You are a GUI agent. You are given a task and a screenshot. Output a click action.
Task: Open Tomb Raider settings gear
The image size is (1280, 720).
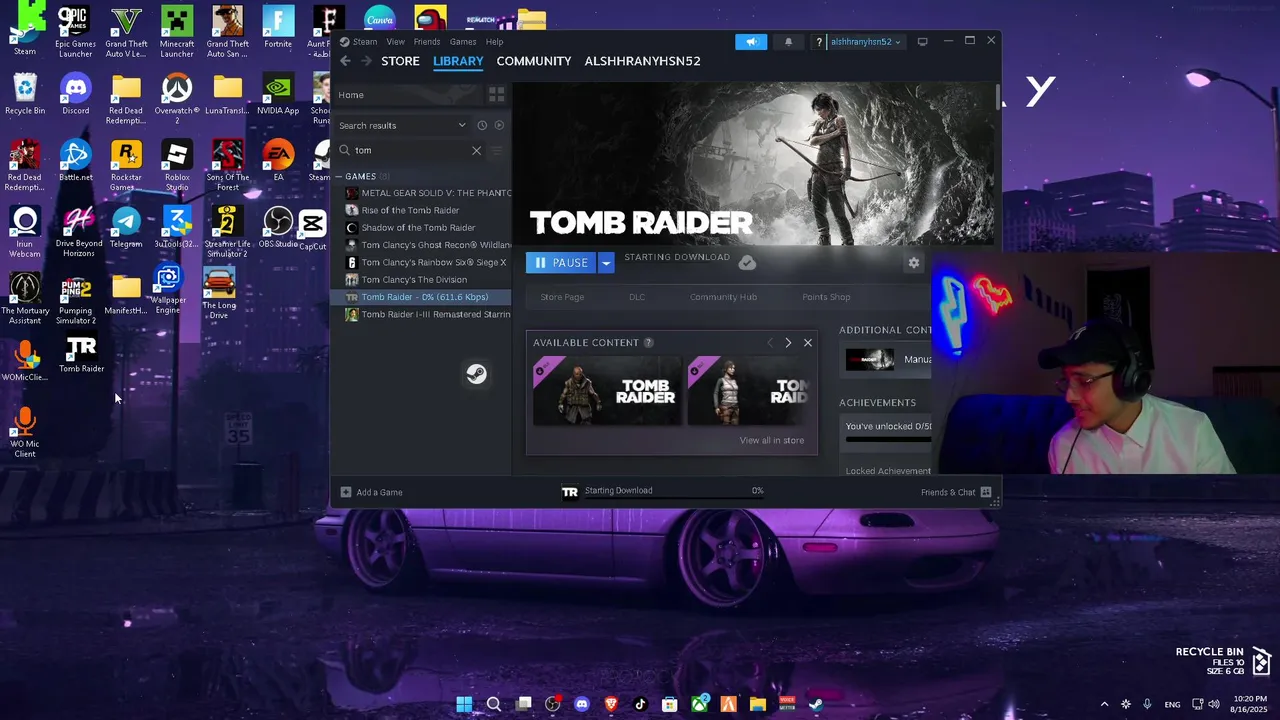(x=913, y=263)
